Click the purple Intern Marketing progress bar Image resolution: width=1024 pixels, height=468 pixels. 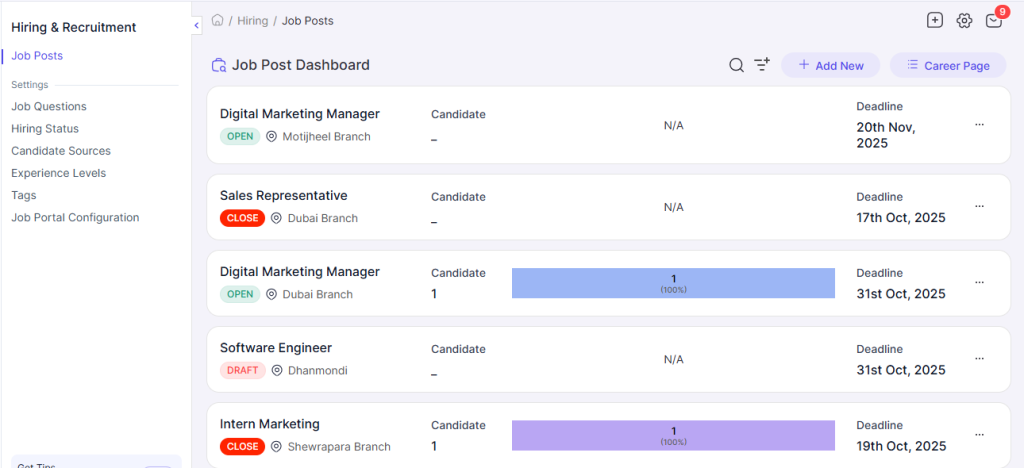[x=673, y=435]
